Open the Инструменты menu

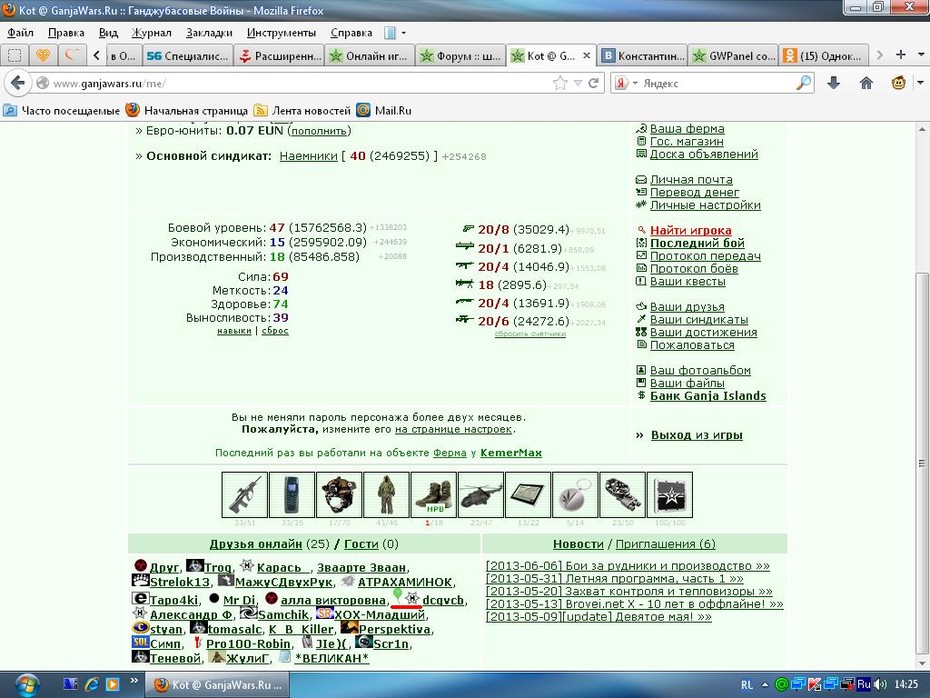pos(281,33)
